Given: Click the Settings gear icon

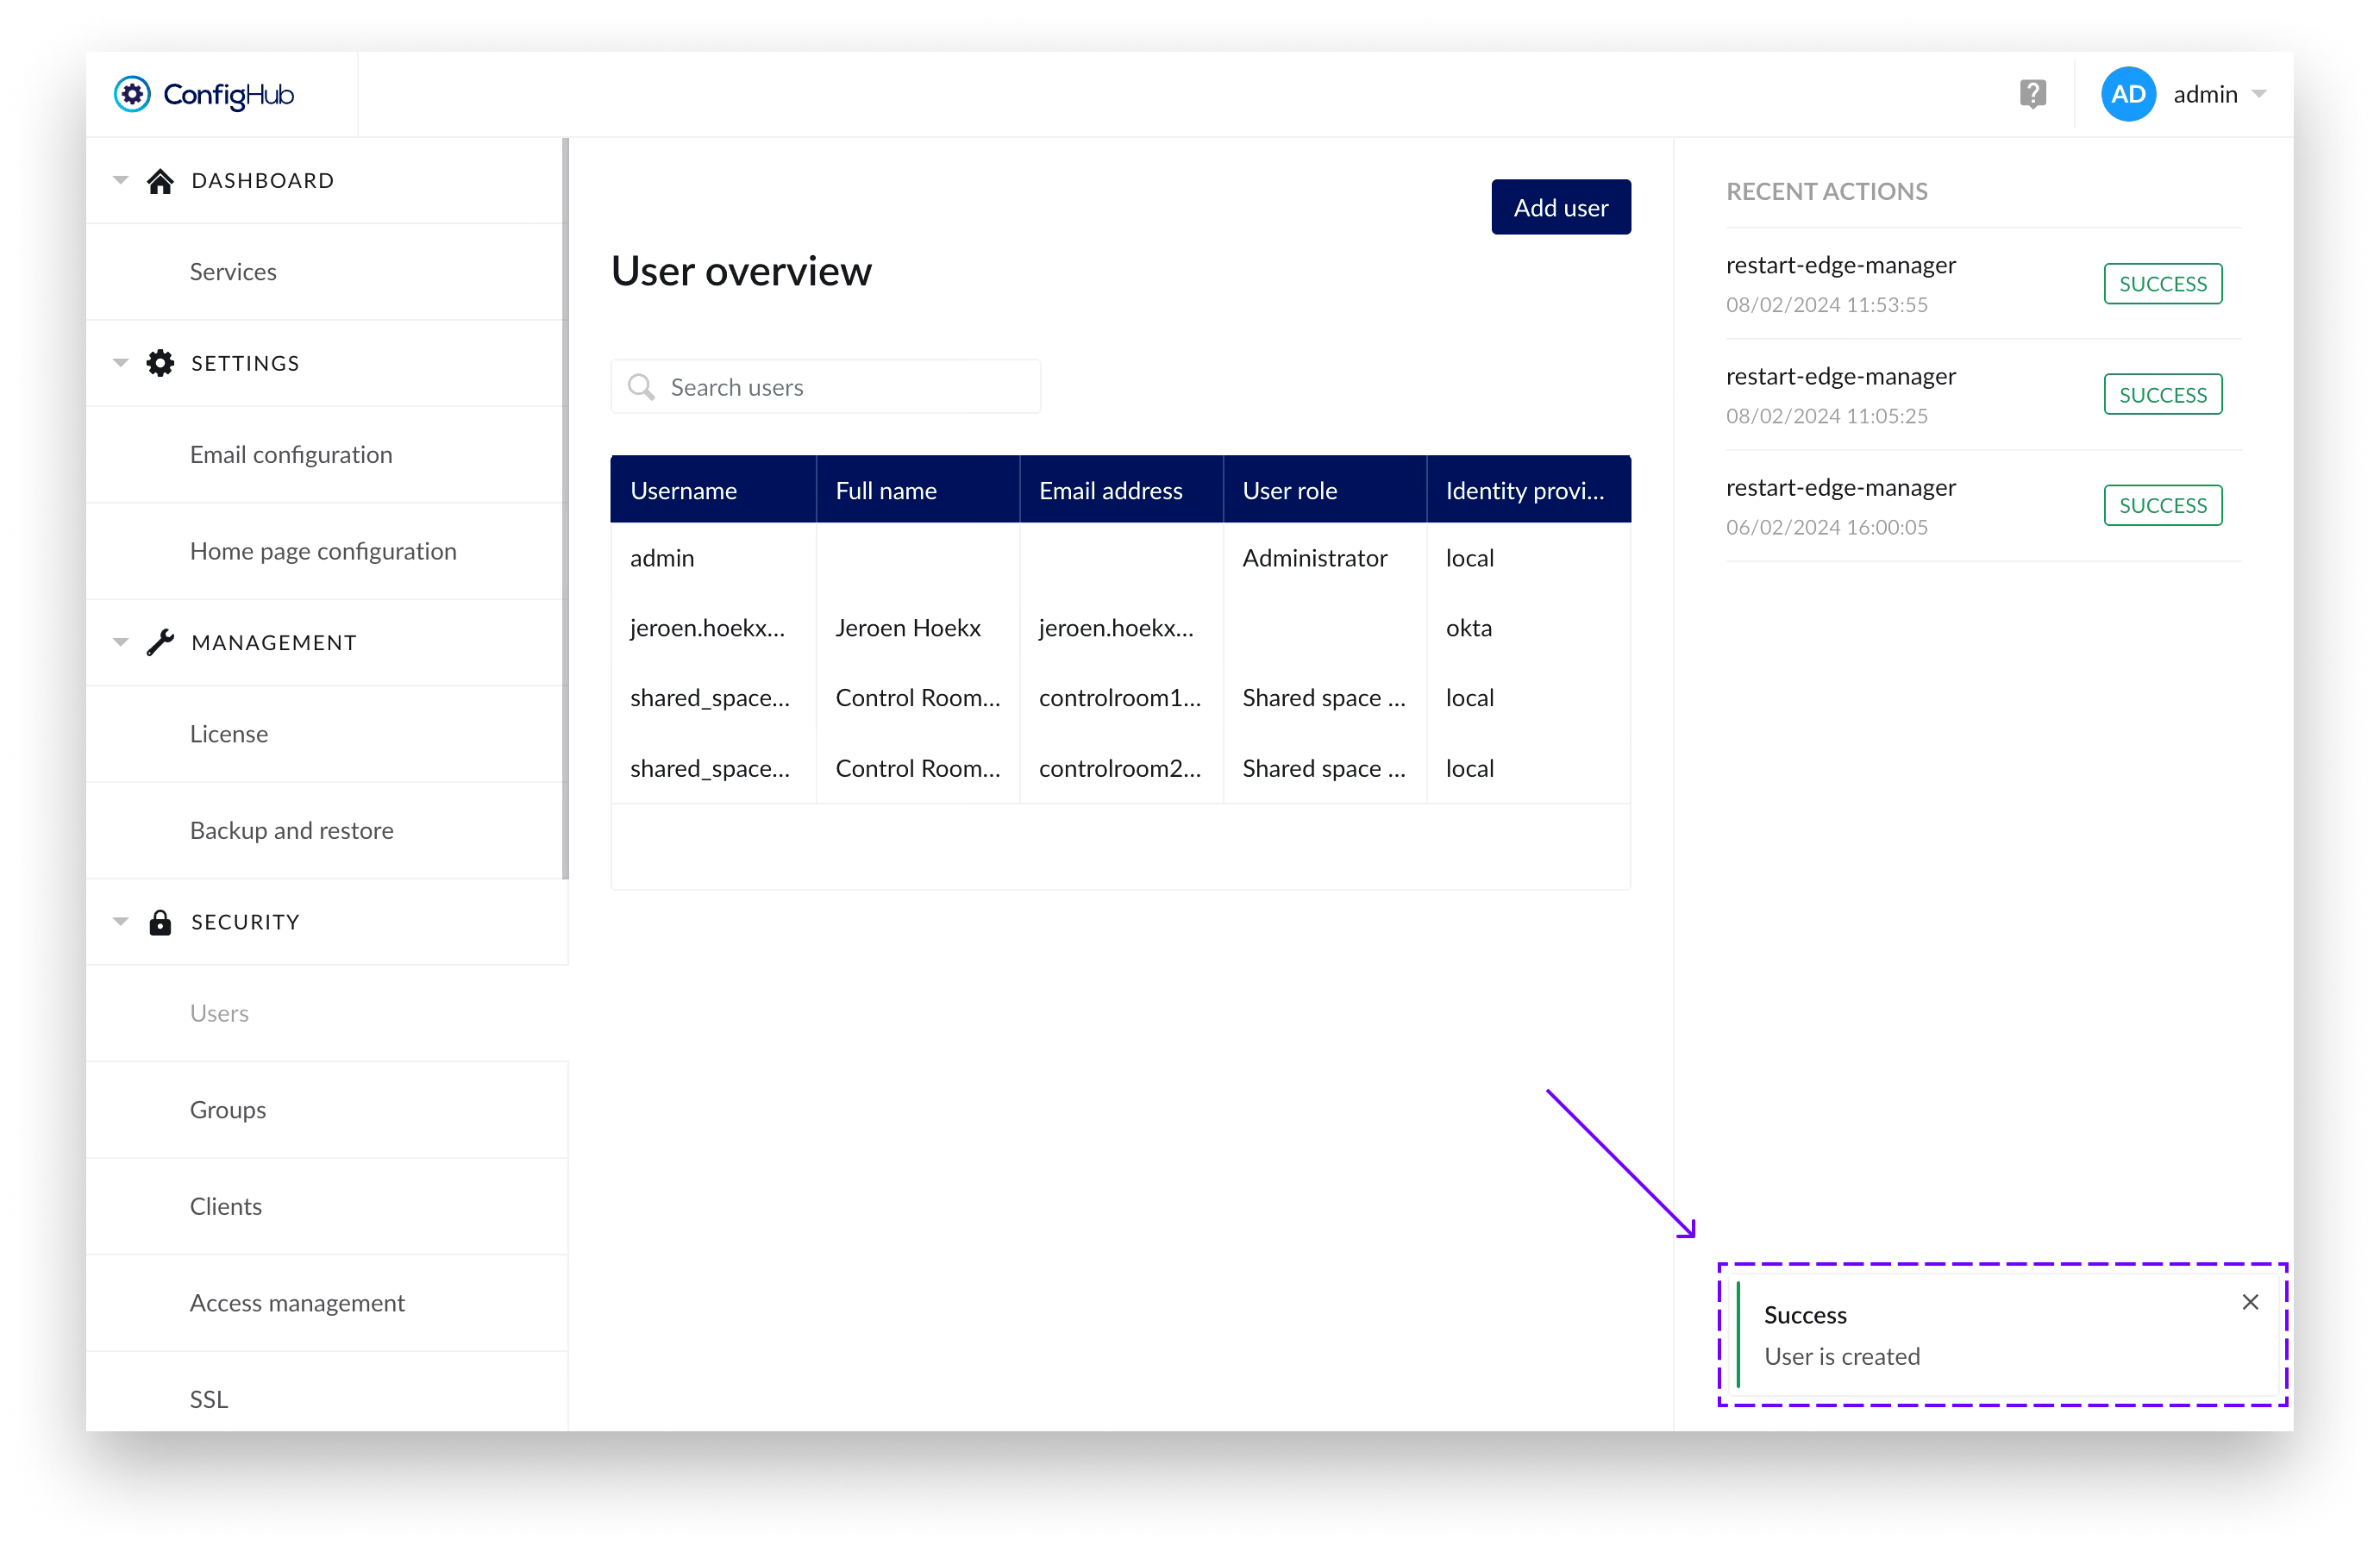Looking at the screenshot, I should tap(160, 363).
